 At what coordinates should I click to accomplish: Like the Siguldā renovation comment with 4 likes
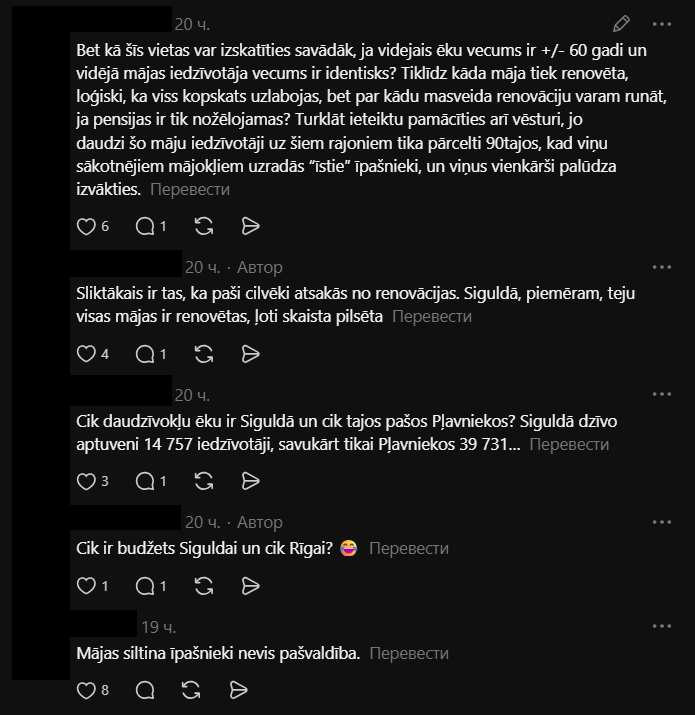(x=86, y=354)
